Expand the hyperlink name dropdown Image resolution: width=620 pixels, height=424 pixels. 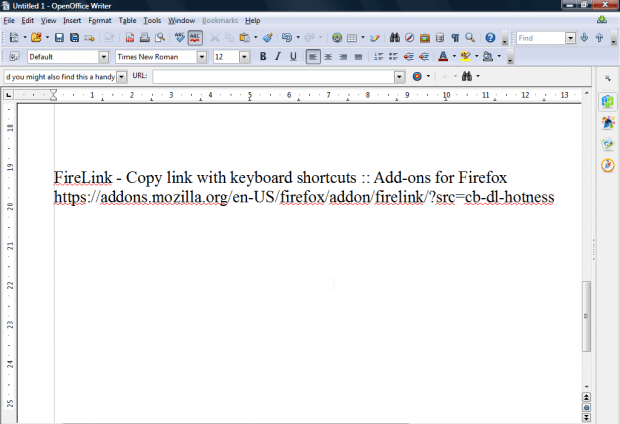click(122, 77)
